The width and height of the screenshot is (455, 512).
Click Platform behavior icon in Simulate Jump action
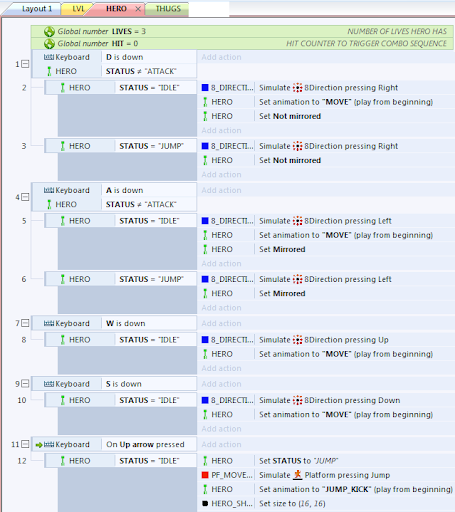coord(298,475)
